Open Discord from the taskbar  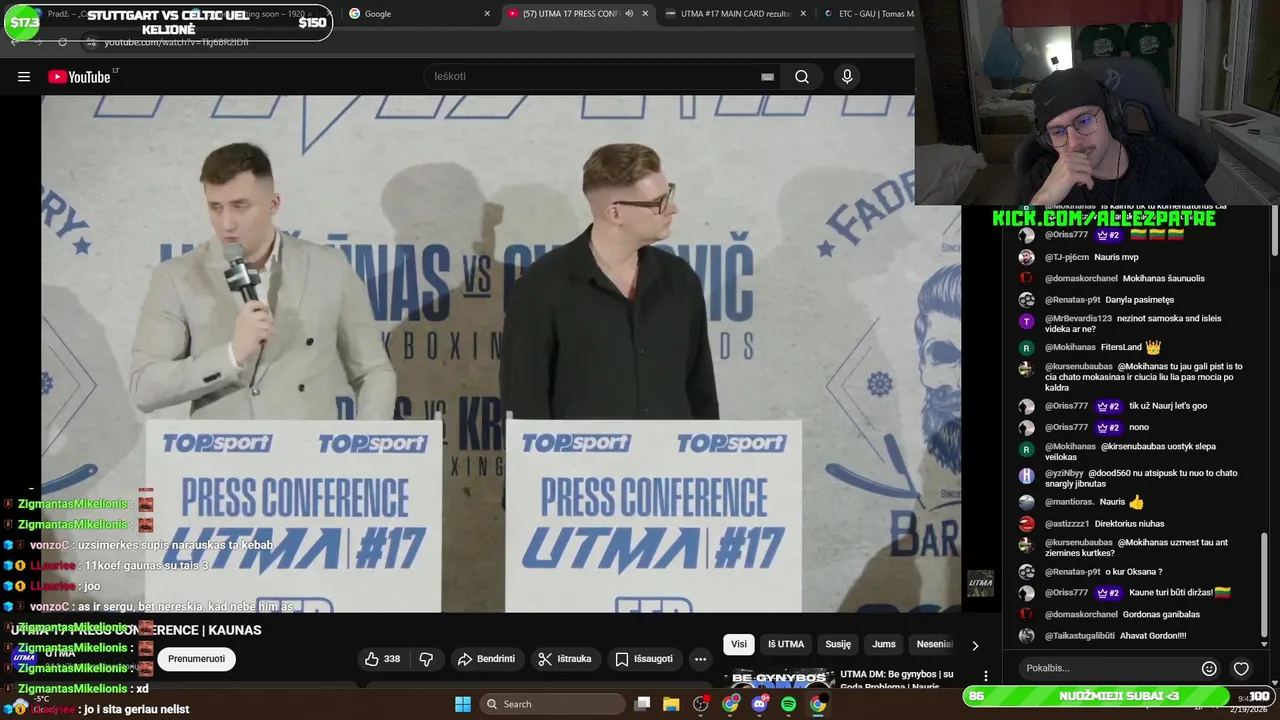[759, 704]
